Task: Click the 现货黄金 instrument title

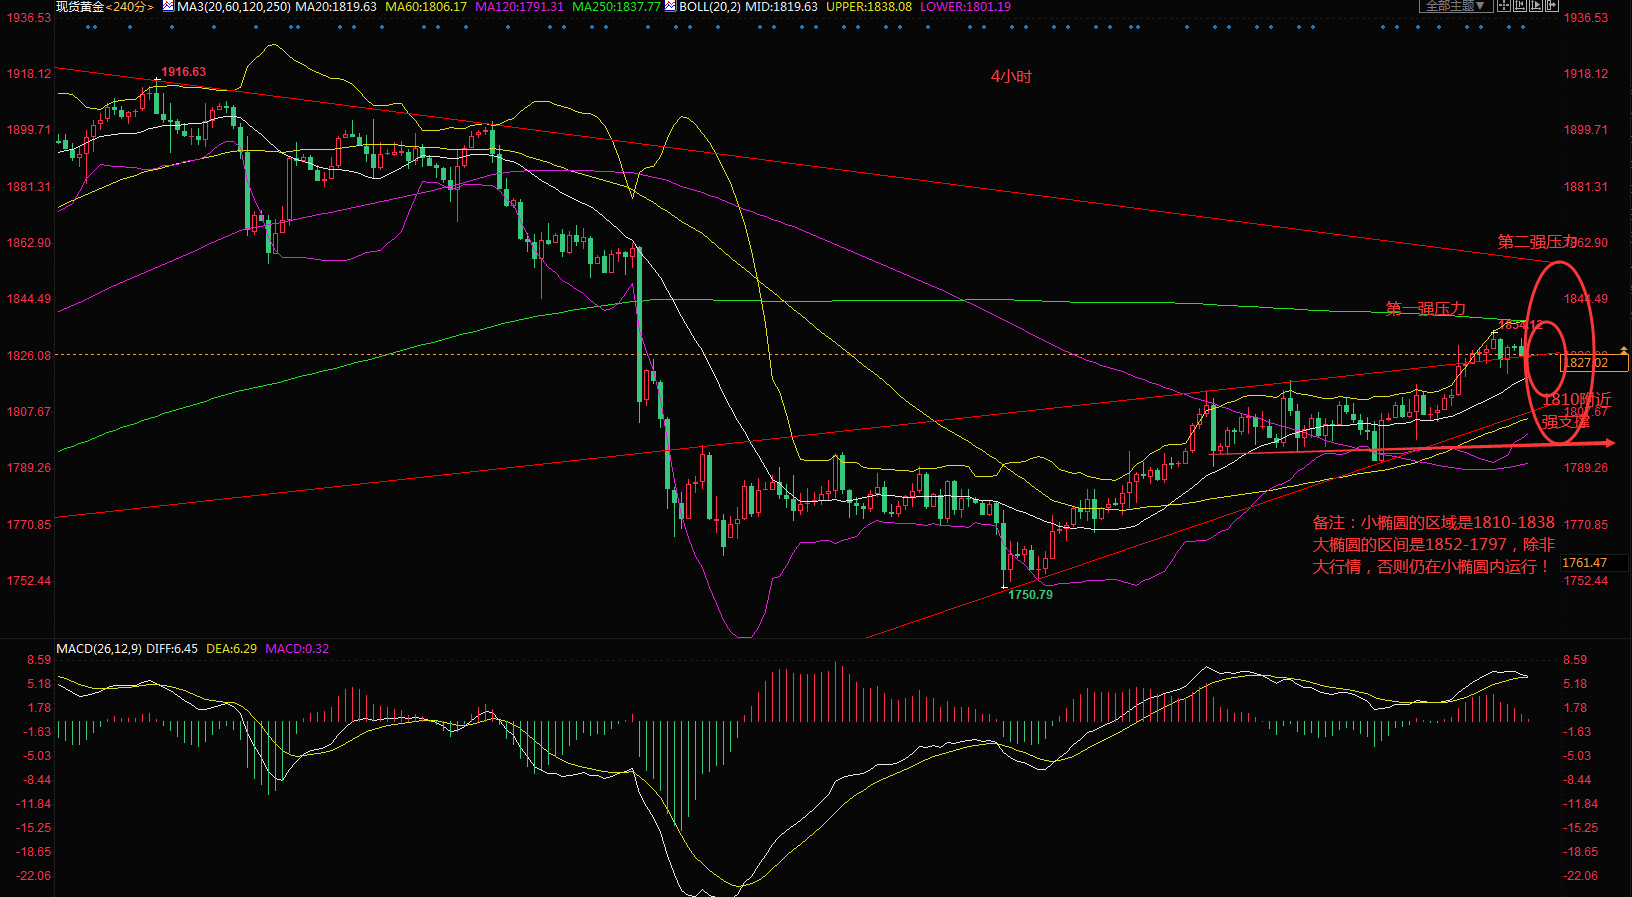Action: tap(80, 7)
